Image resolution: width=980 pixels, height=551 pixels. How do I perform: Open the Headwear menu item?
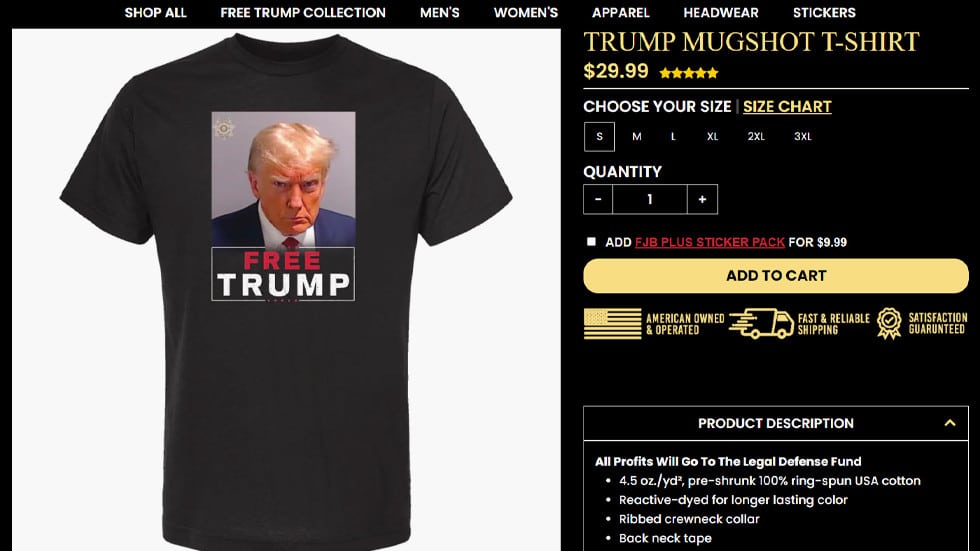721,12
